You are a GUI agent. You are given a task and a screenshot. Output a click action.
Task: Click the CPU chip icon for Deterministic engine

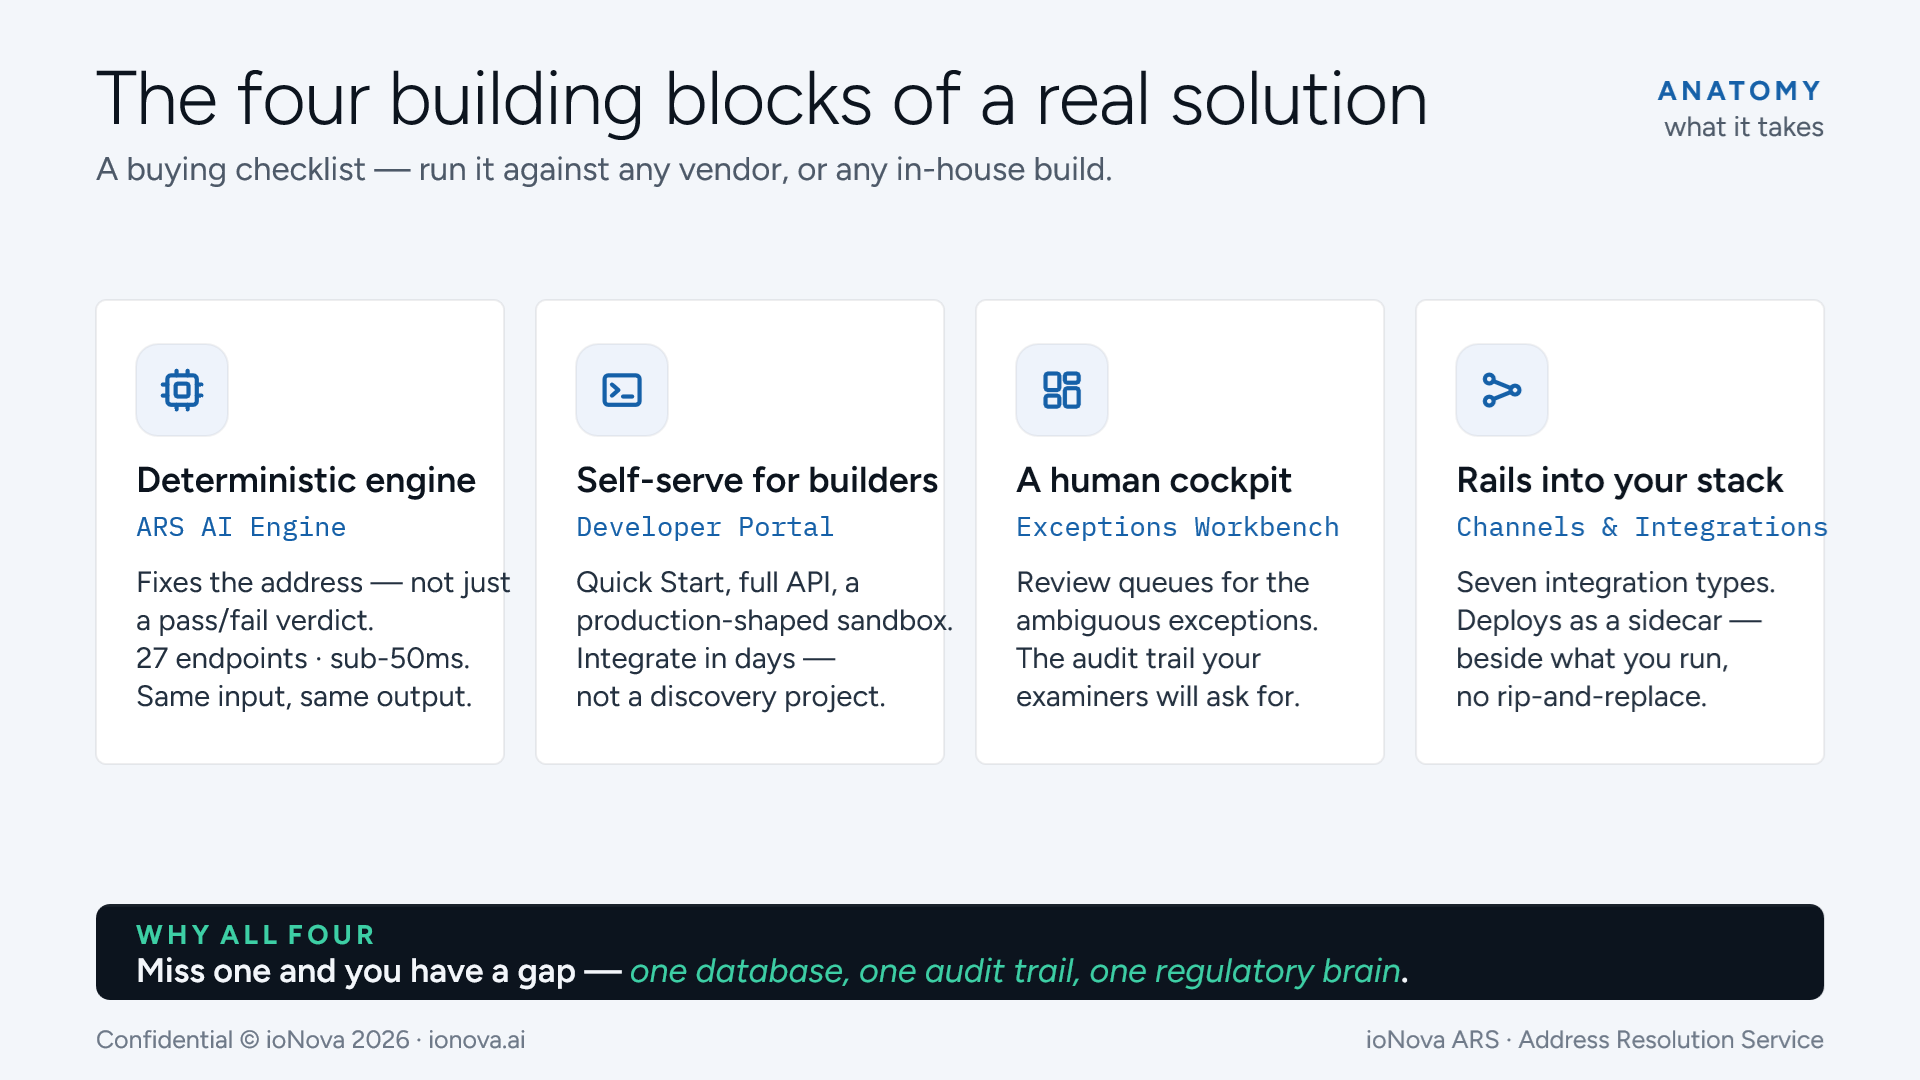182,390
